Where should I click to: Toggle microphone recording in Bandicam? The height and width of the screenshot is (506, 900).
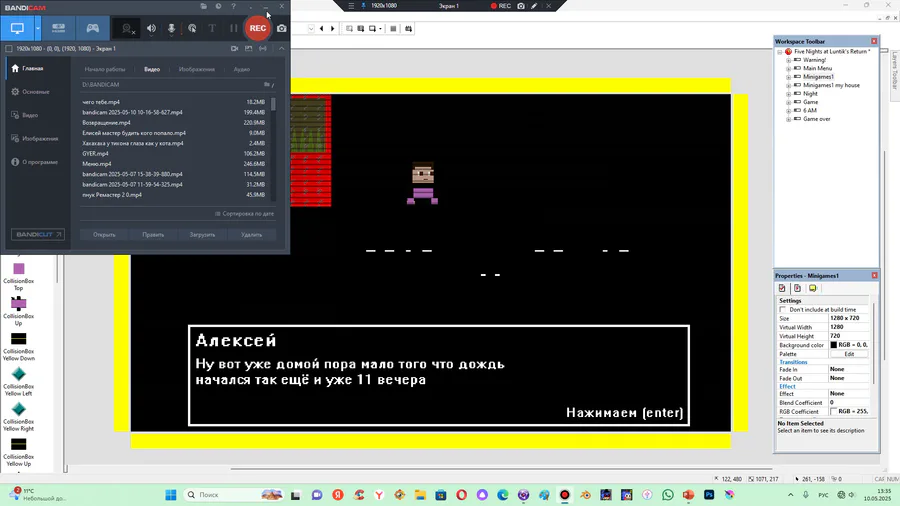171,28
